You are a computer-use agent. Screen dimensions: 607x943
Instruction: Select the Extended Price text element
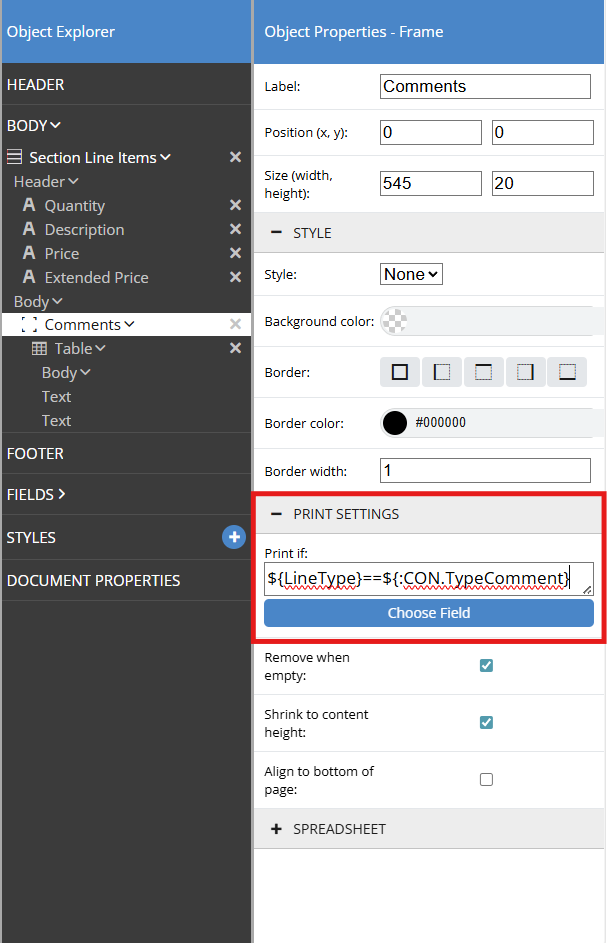tap(96, 277)
